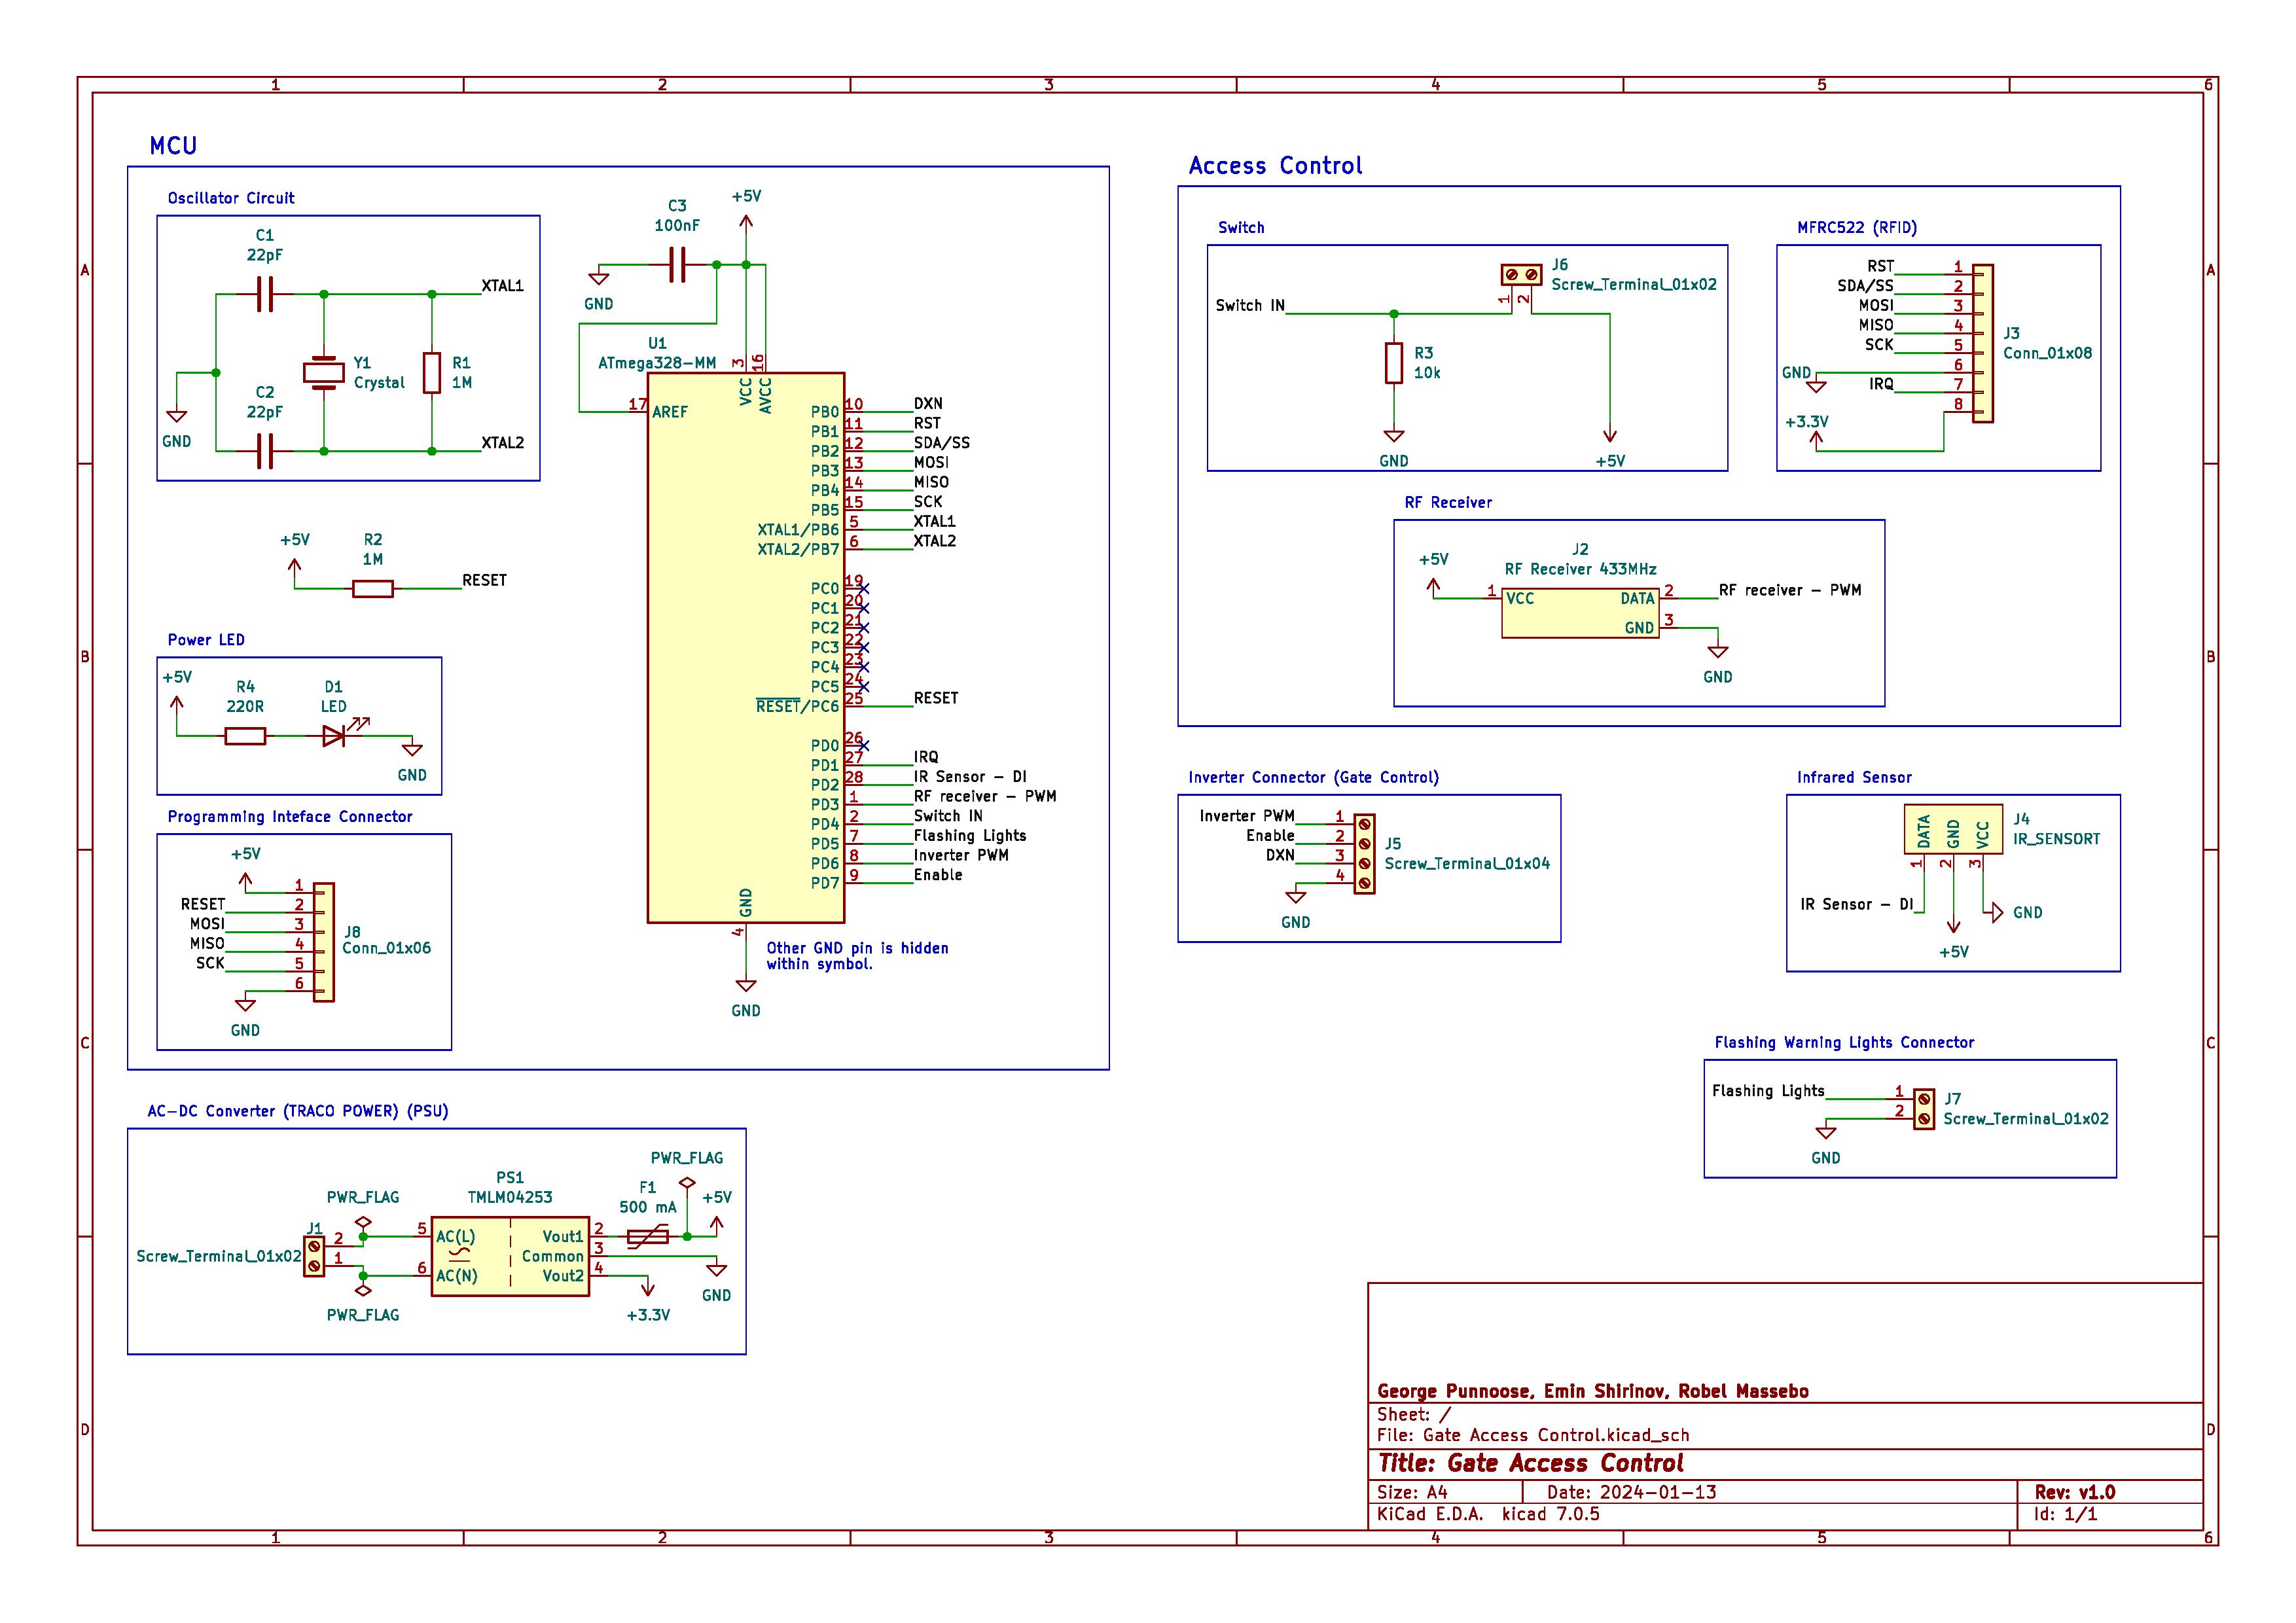Image resolution: width=2296 pixels, height=1623 pixels.
Task: Select the Oscillator Circuit label
Action: 231,198
